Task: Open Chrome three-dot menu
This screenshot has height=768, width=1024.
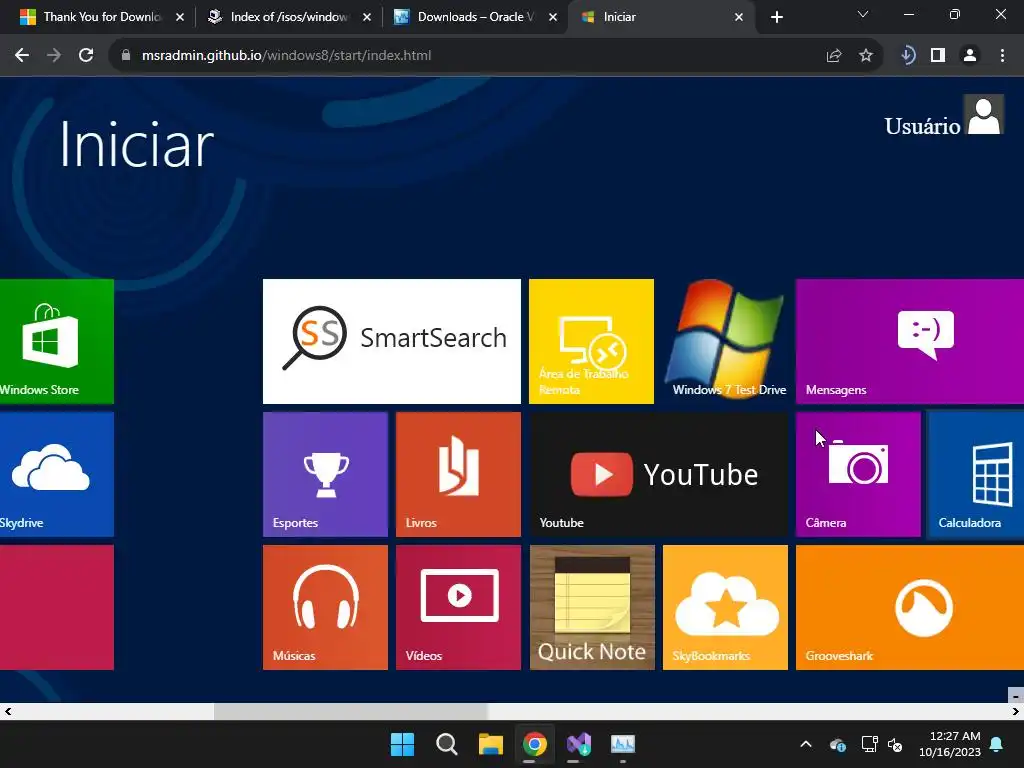Action: (1002, 56)
